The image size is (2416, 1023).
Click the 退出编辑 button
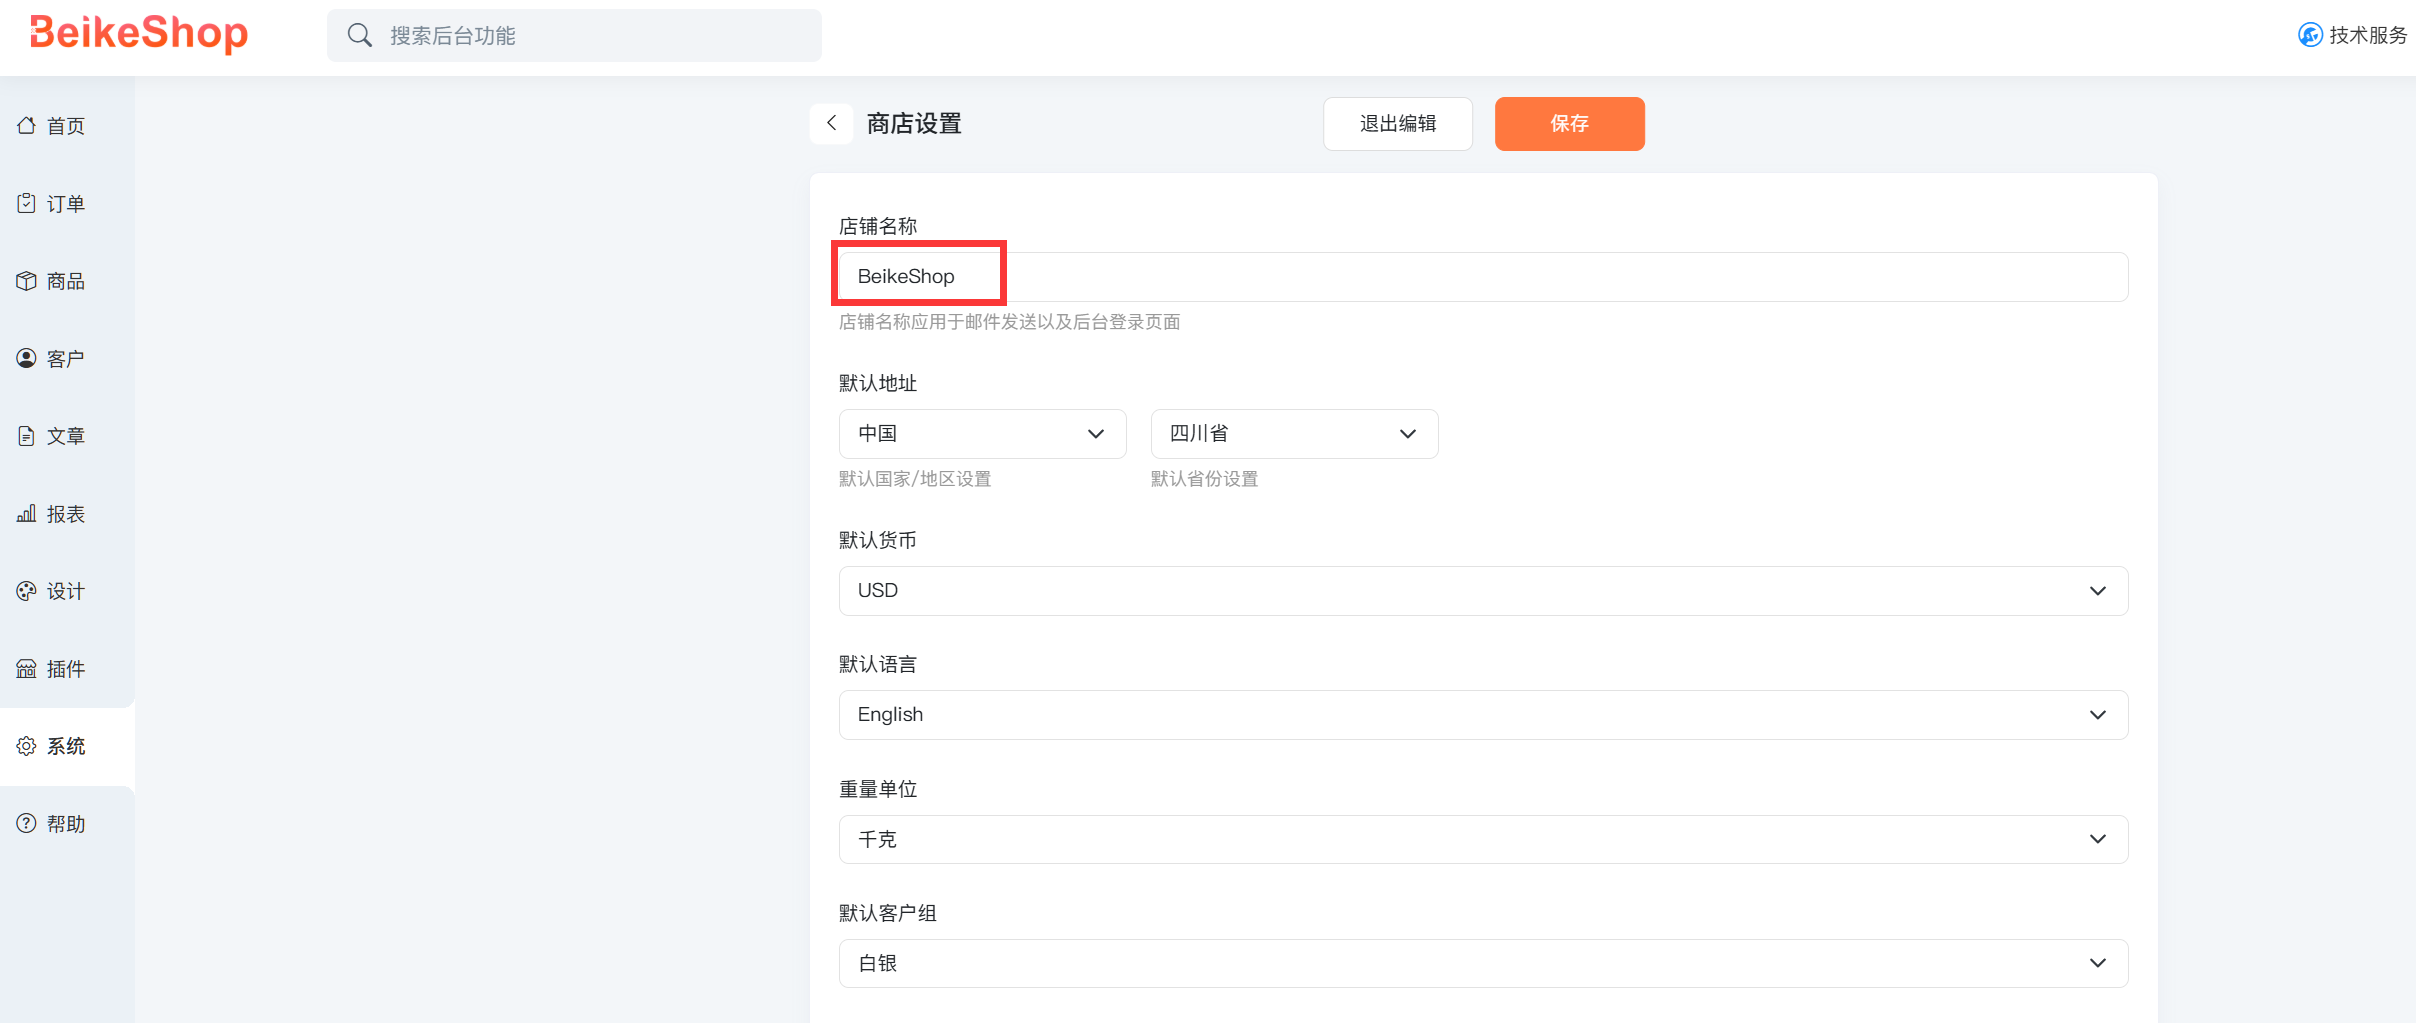click(x=1397, y=124)
